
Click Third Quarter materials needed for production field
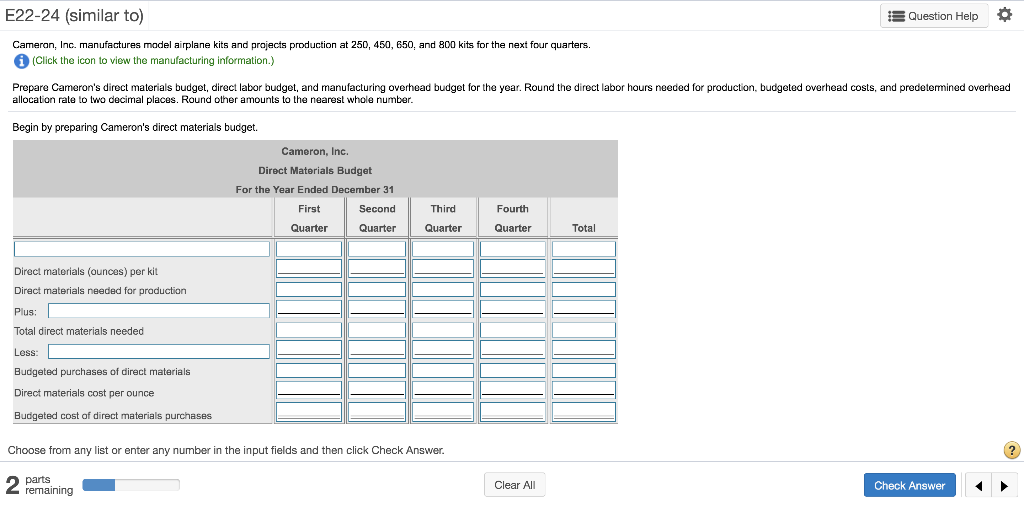click(443, 289)
